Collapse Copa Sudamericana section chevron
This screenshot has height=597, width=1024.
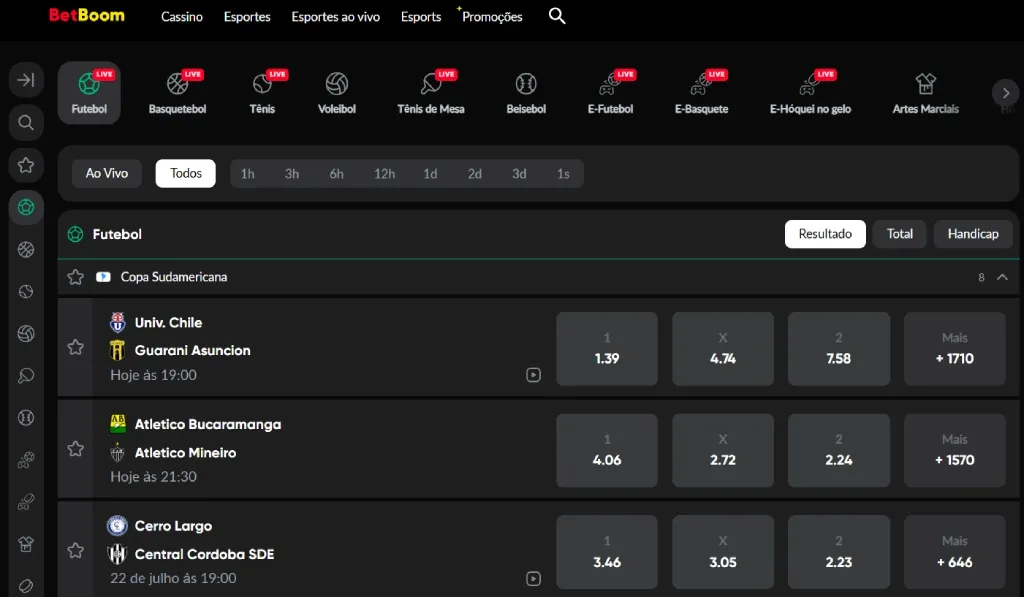pos(1002,277)
